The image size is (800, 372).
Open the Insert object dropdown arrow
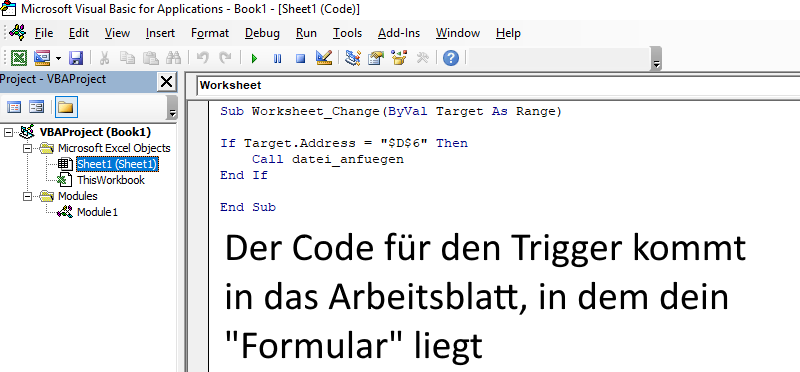tap(58, 59)
